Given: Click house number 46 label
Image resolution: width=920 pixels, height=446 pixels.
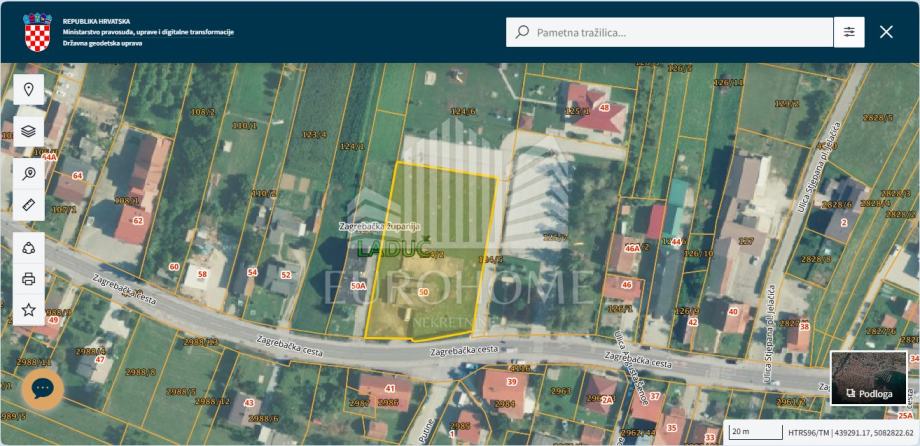Looking at the screenshot, I should pos(627,285).
